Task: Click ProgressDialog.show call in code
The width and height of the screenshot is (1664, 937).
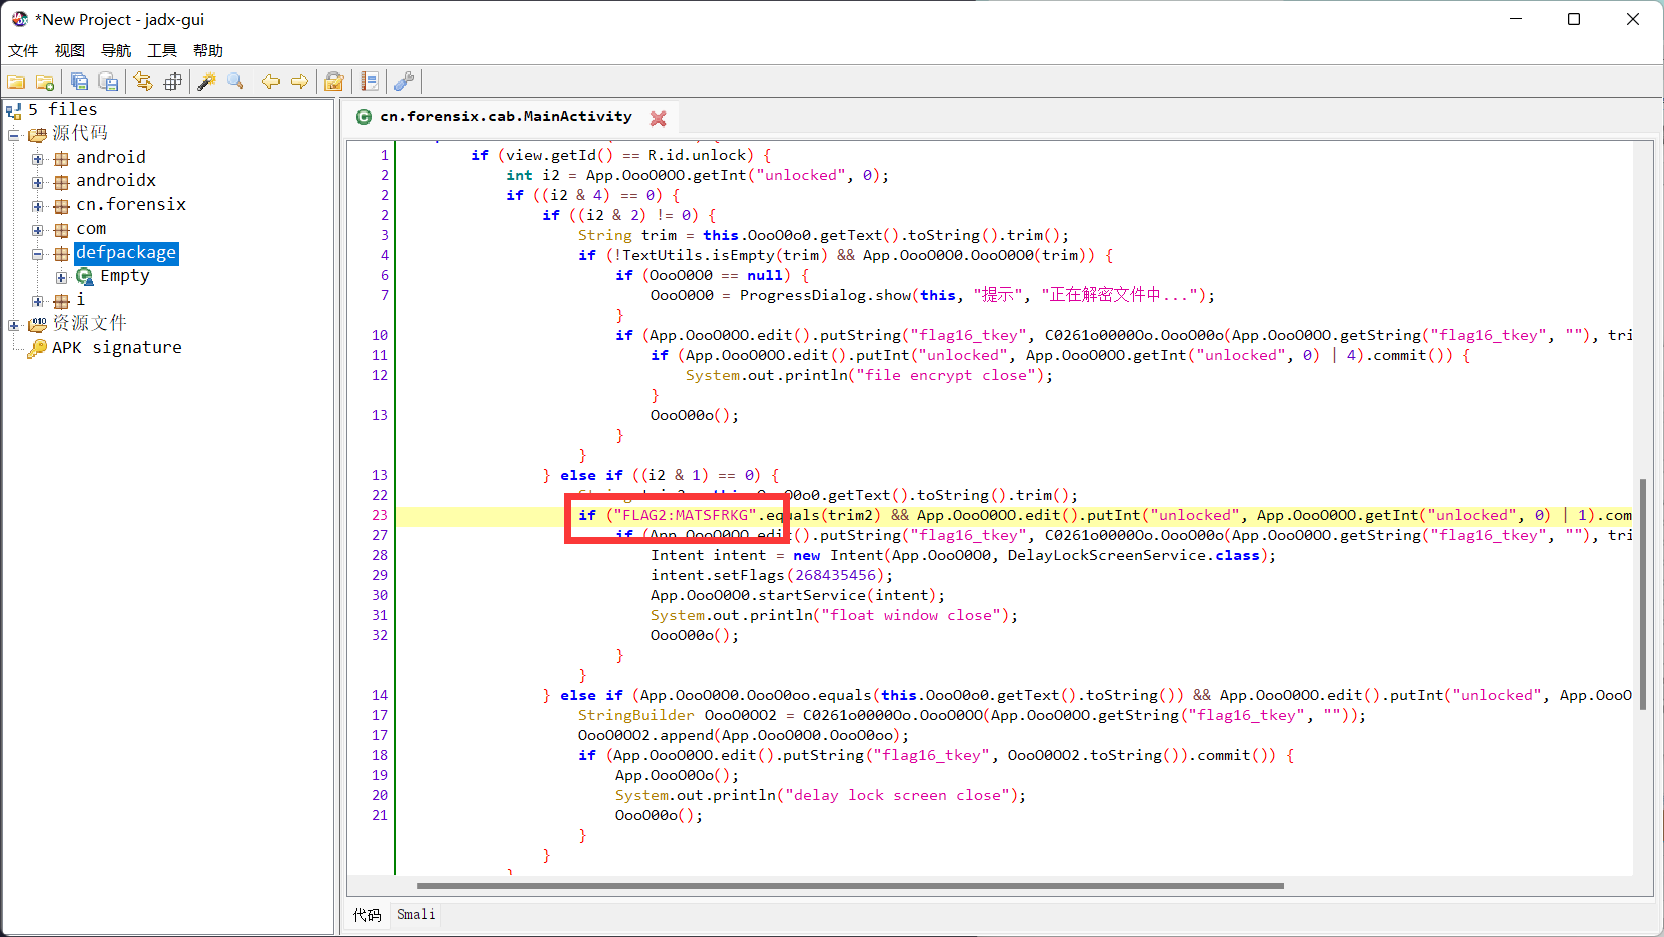Action: [x=825, y=295]
